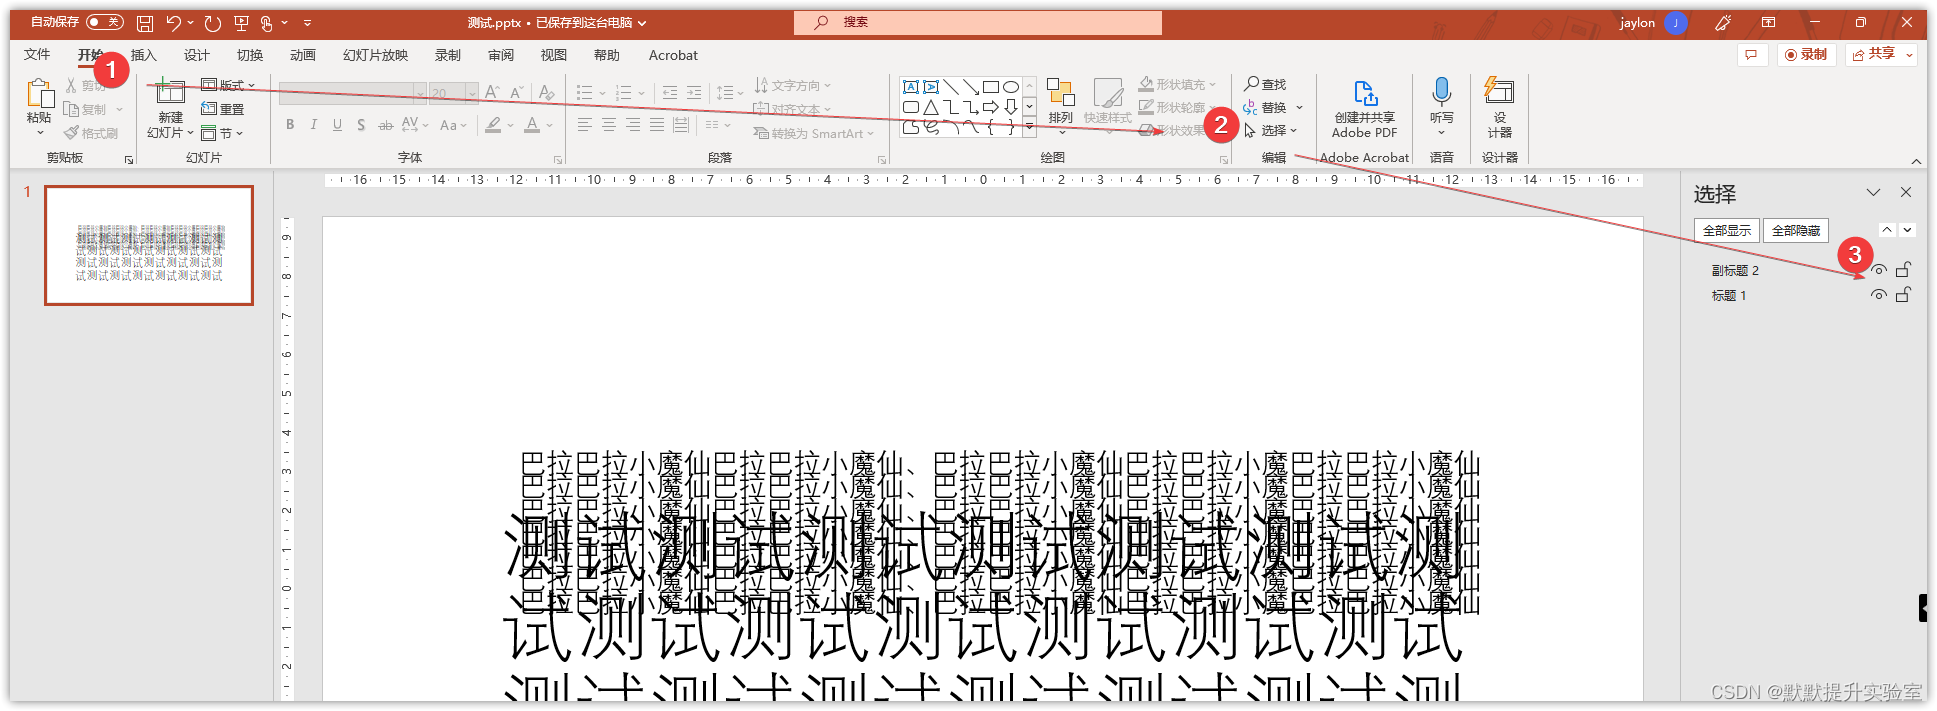Center-align the paragraph text
The height and width of the screenshot is (711, 1937).
[x=609, y=125]
